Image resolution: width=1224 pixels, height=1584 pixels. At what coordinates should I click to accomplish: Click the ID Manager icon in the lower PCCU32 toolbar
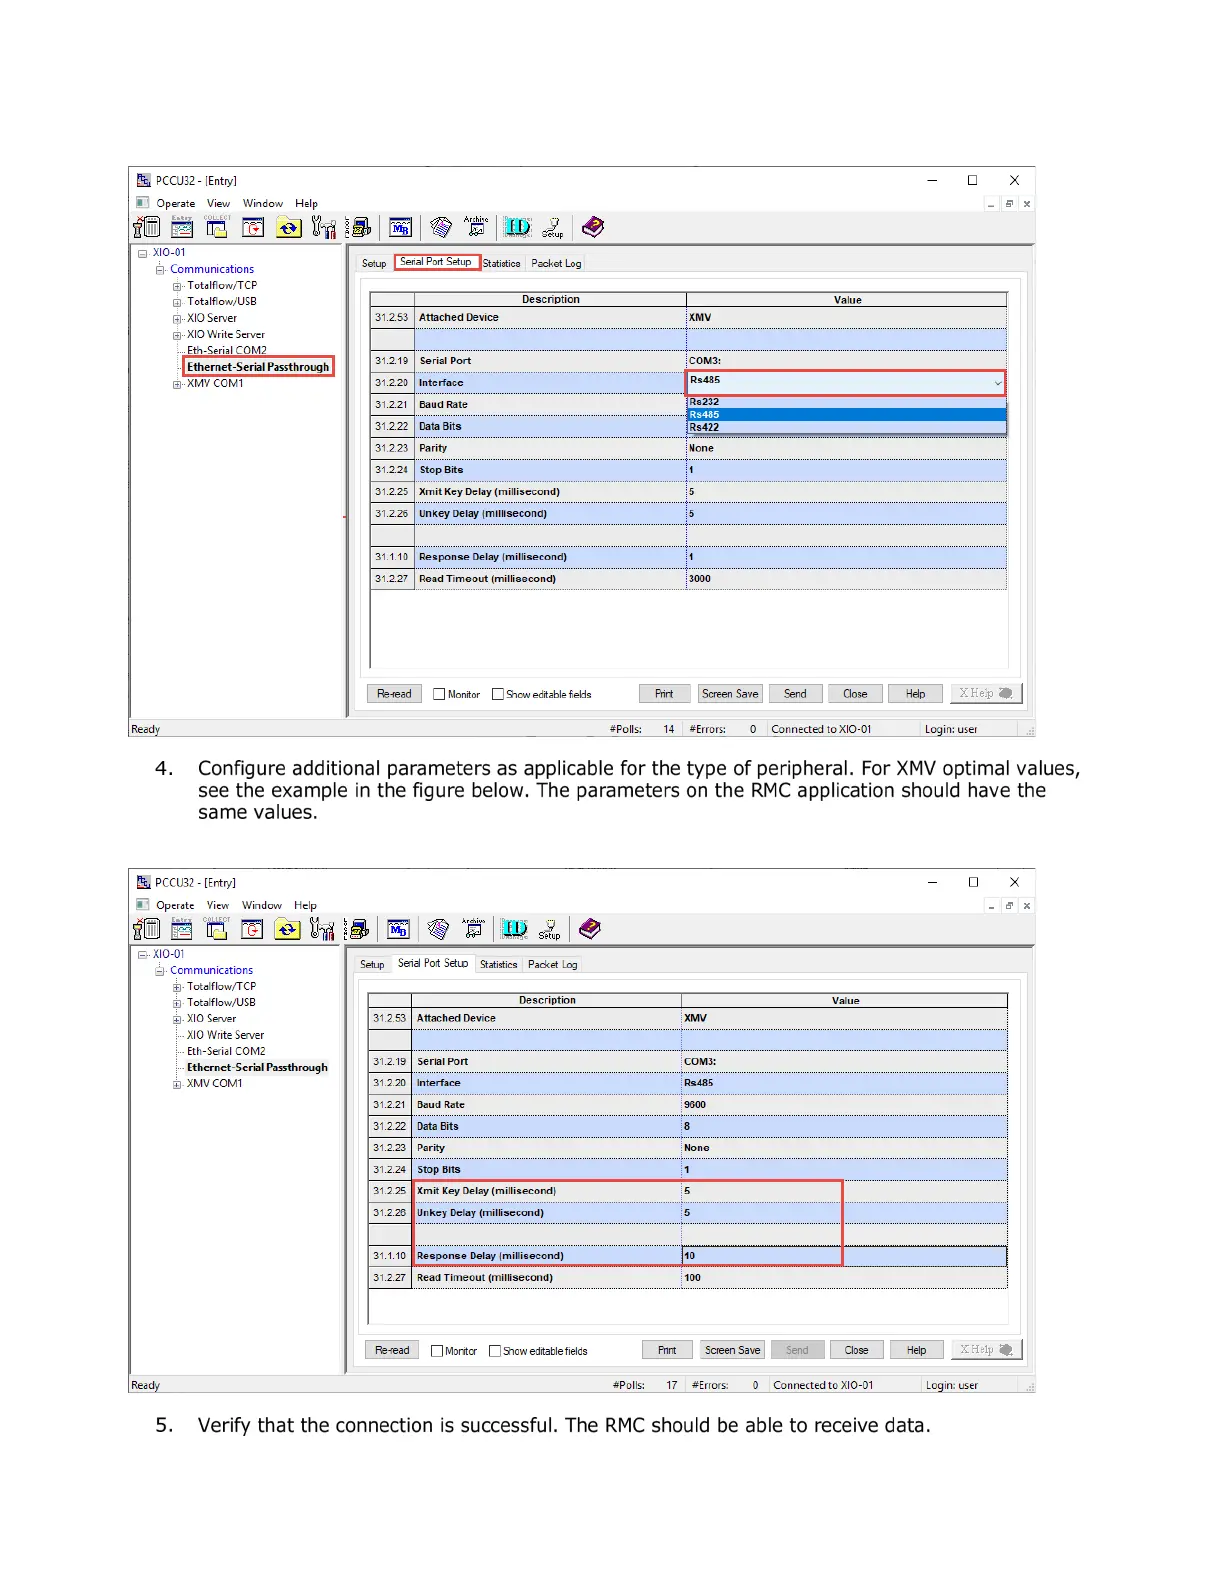click(515, 929)
